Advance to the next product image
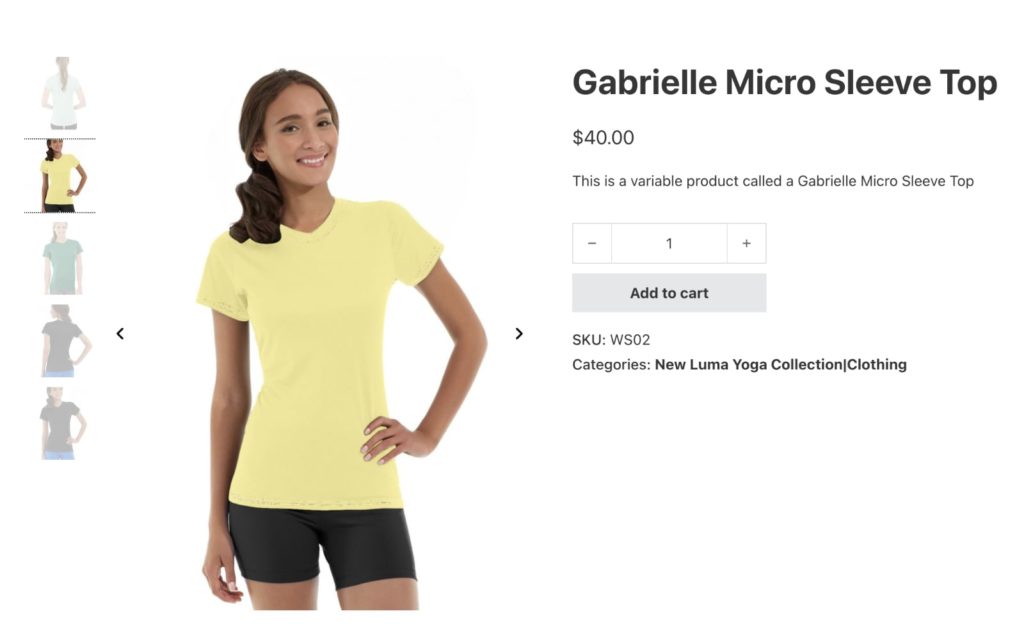This screenshot has height=641, width=1024. click(x=519, y=334)
